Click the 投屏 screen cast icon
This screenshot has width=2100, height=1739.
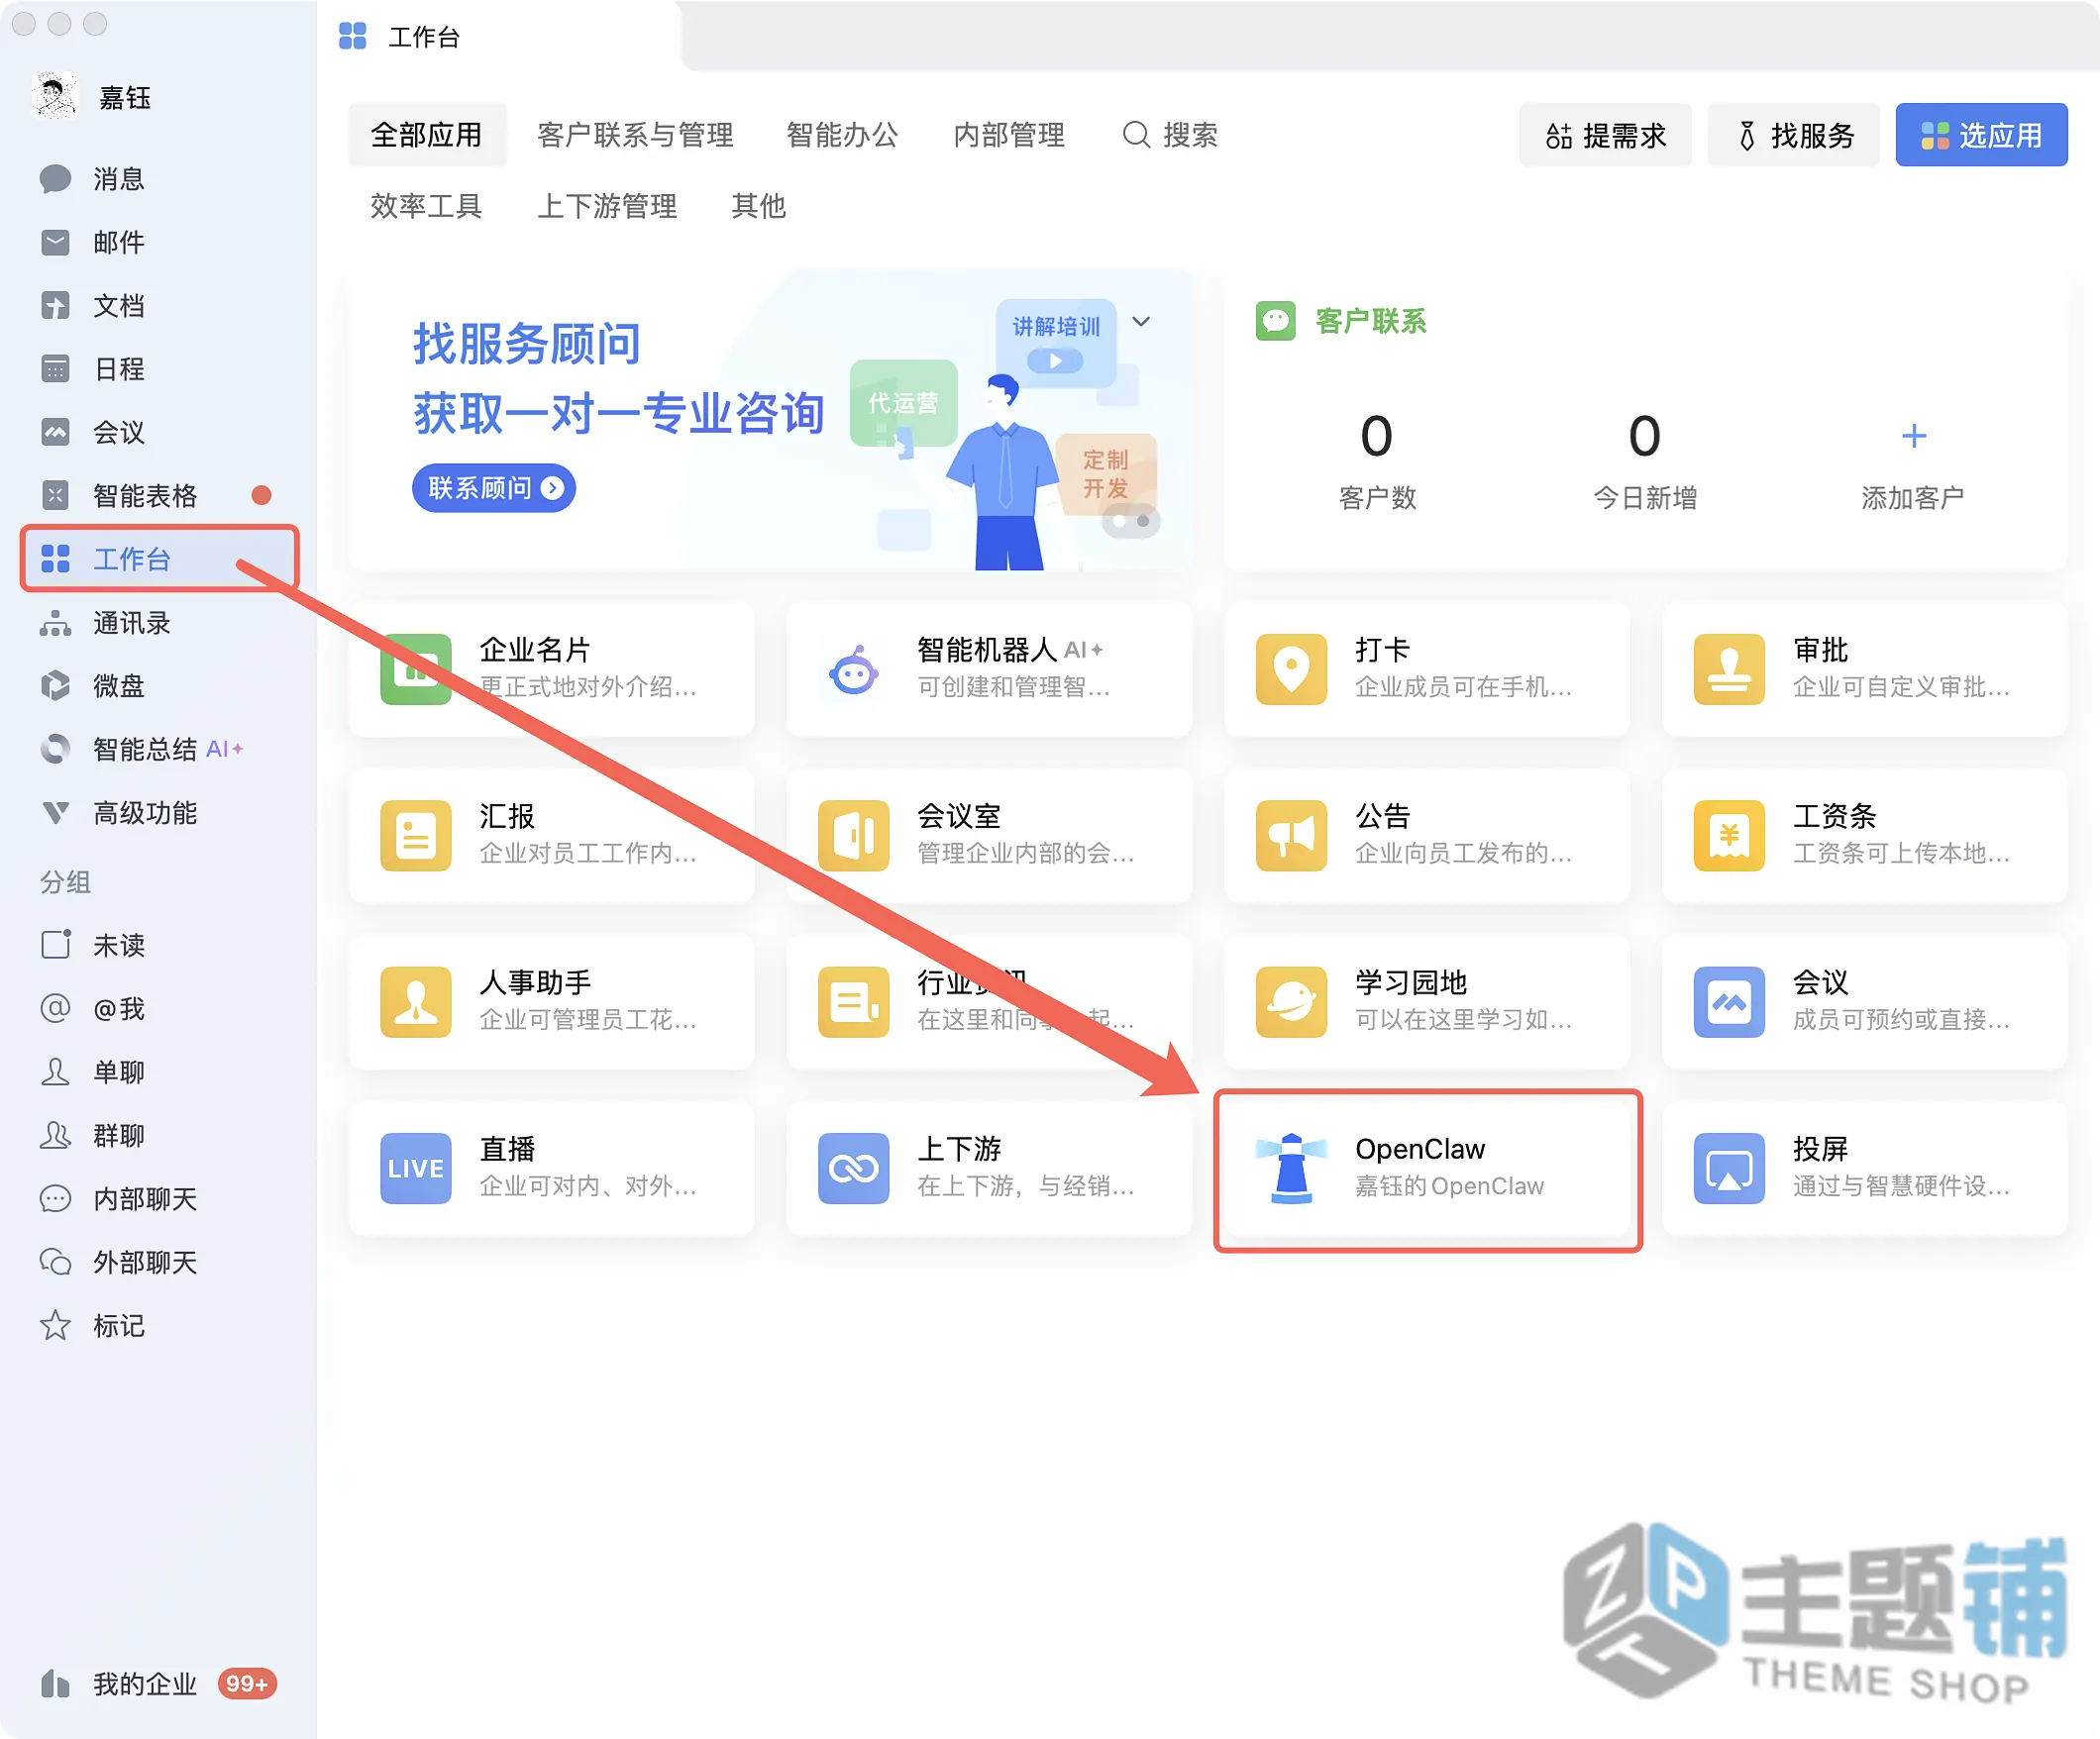pos(1729,1168)
